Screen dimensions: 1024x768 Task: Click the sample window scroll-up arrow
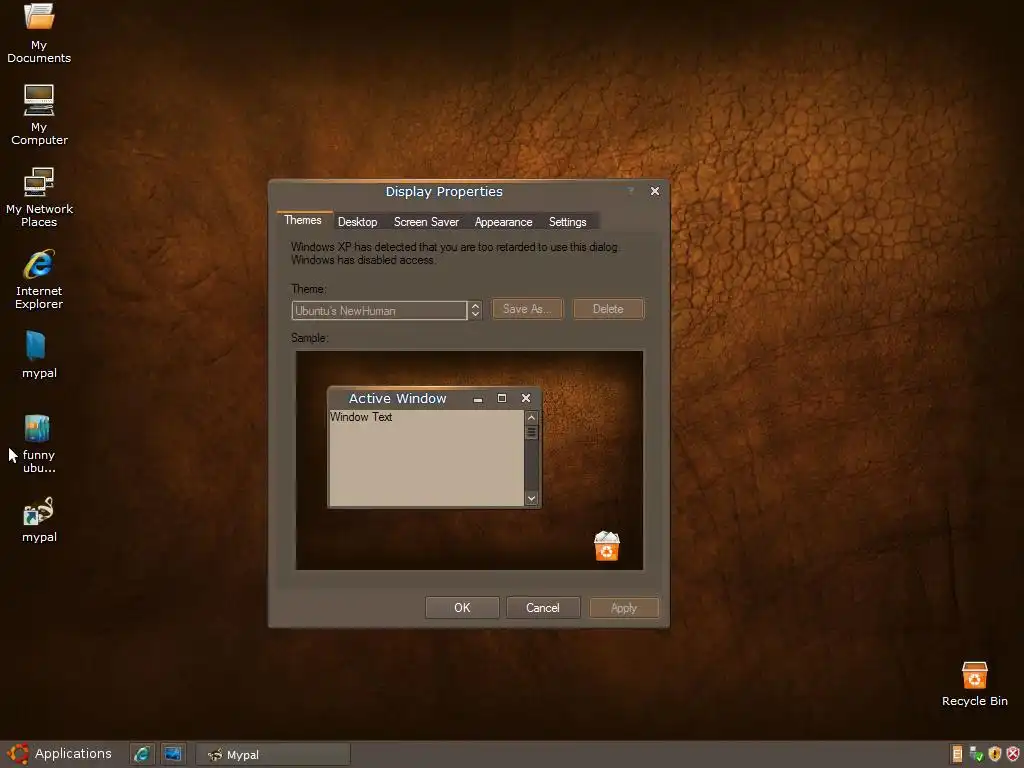point(532,417)
